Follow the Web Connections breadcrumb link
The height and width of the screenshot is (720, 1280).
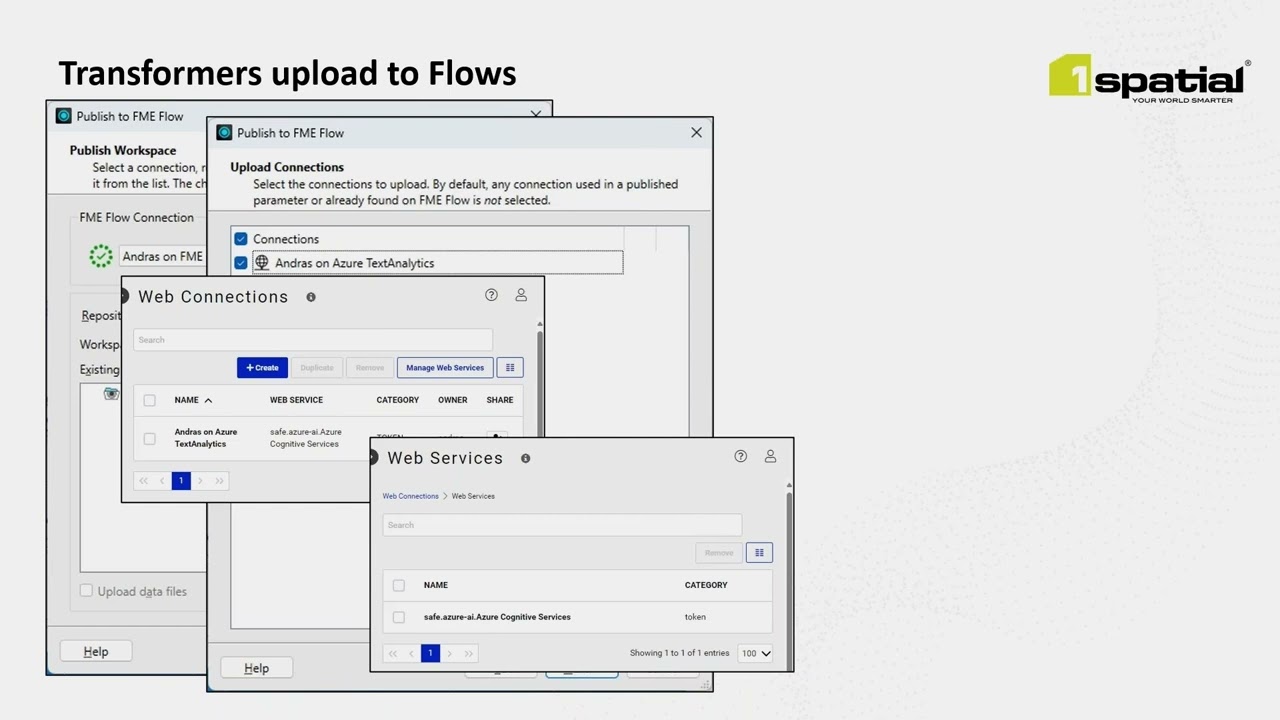410,496
